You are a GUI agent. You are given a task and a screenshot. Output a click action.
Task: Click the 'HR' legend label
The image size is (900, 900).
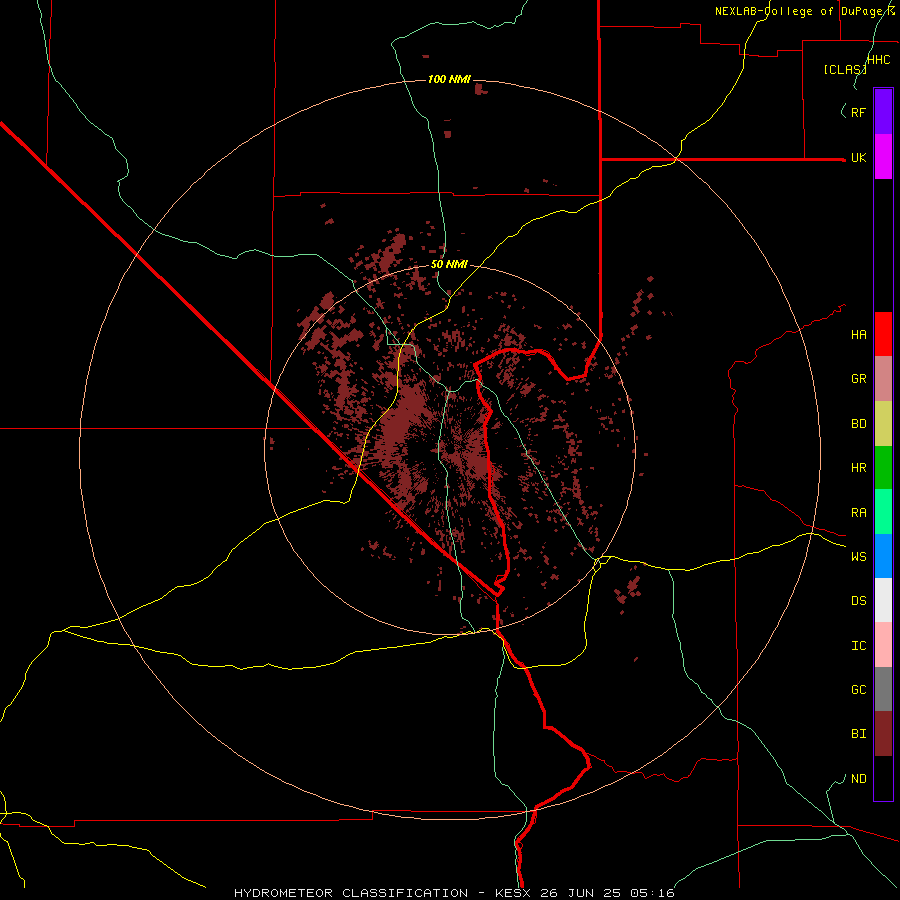tap(858, 468)
